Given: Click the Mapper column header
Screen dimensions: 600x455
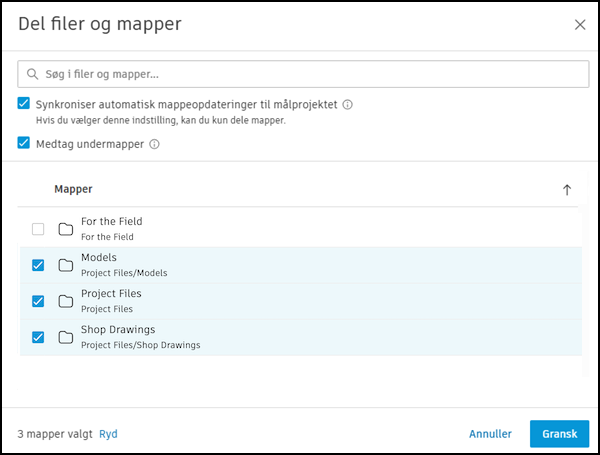Looking at the screenshot, I should (x=73, y=189).
